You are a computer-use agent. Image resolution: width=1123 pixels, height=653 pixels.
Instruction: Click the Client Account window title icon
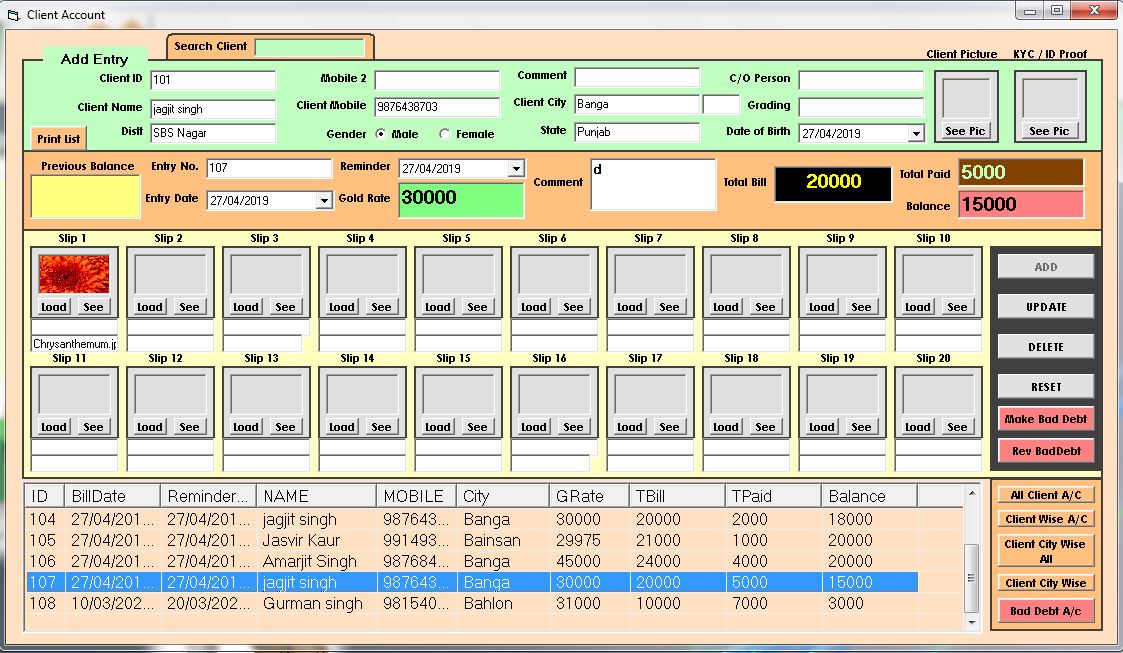[13, 15]
